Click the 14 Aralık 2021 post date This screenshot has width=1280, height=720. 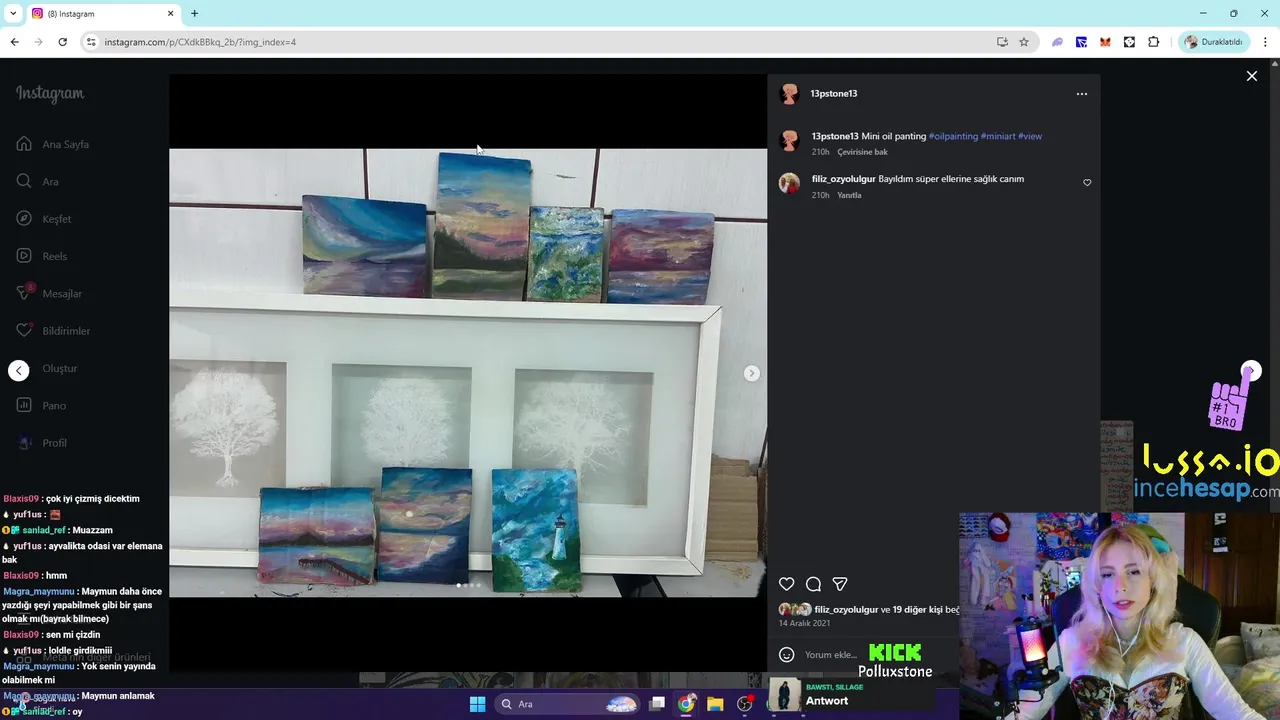coord(804,623)
